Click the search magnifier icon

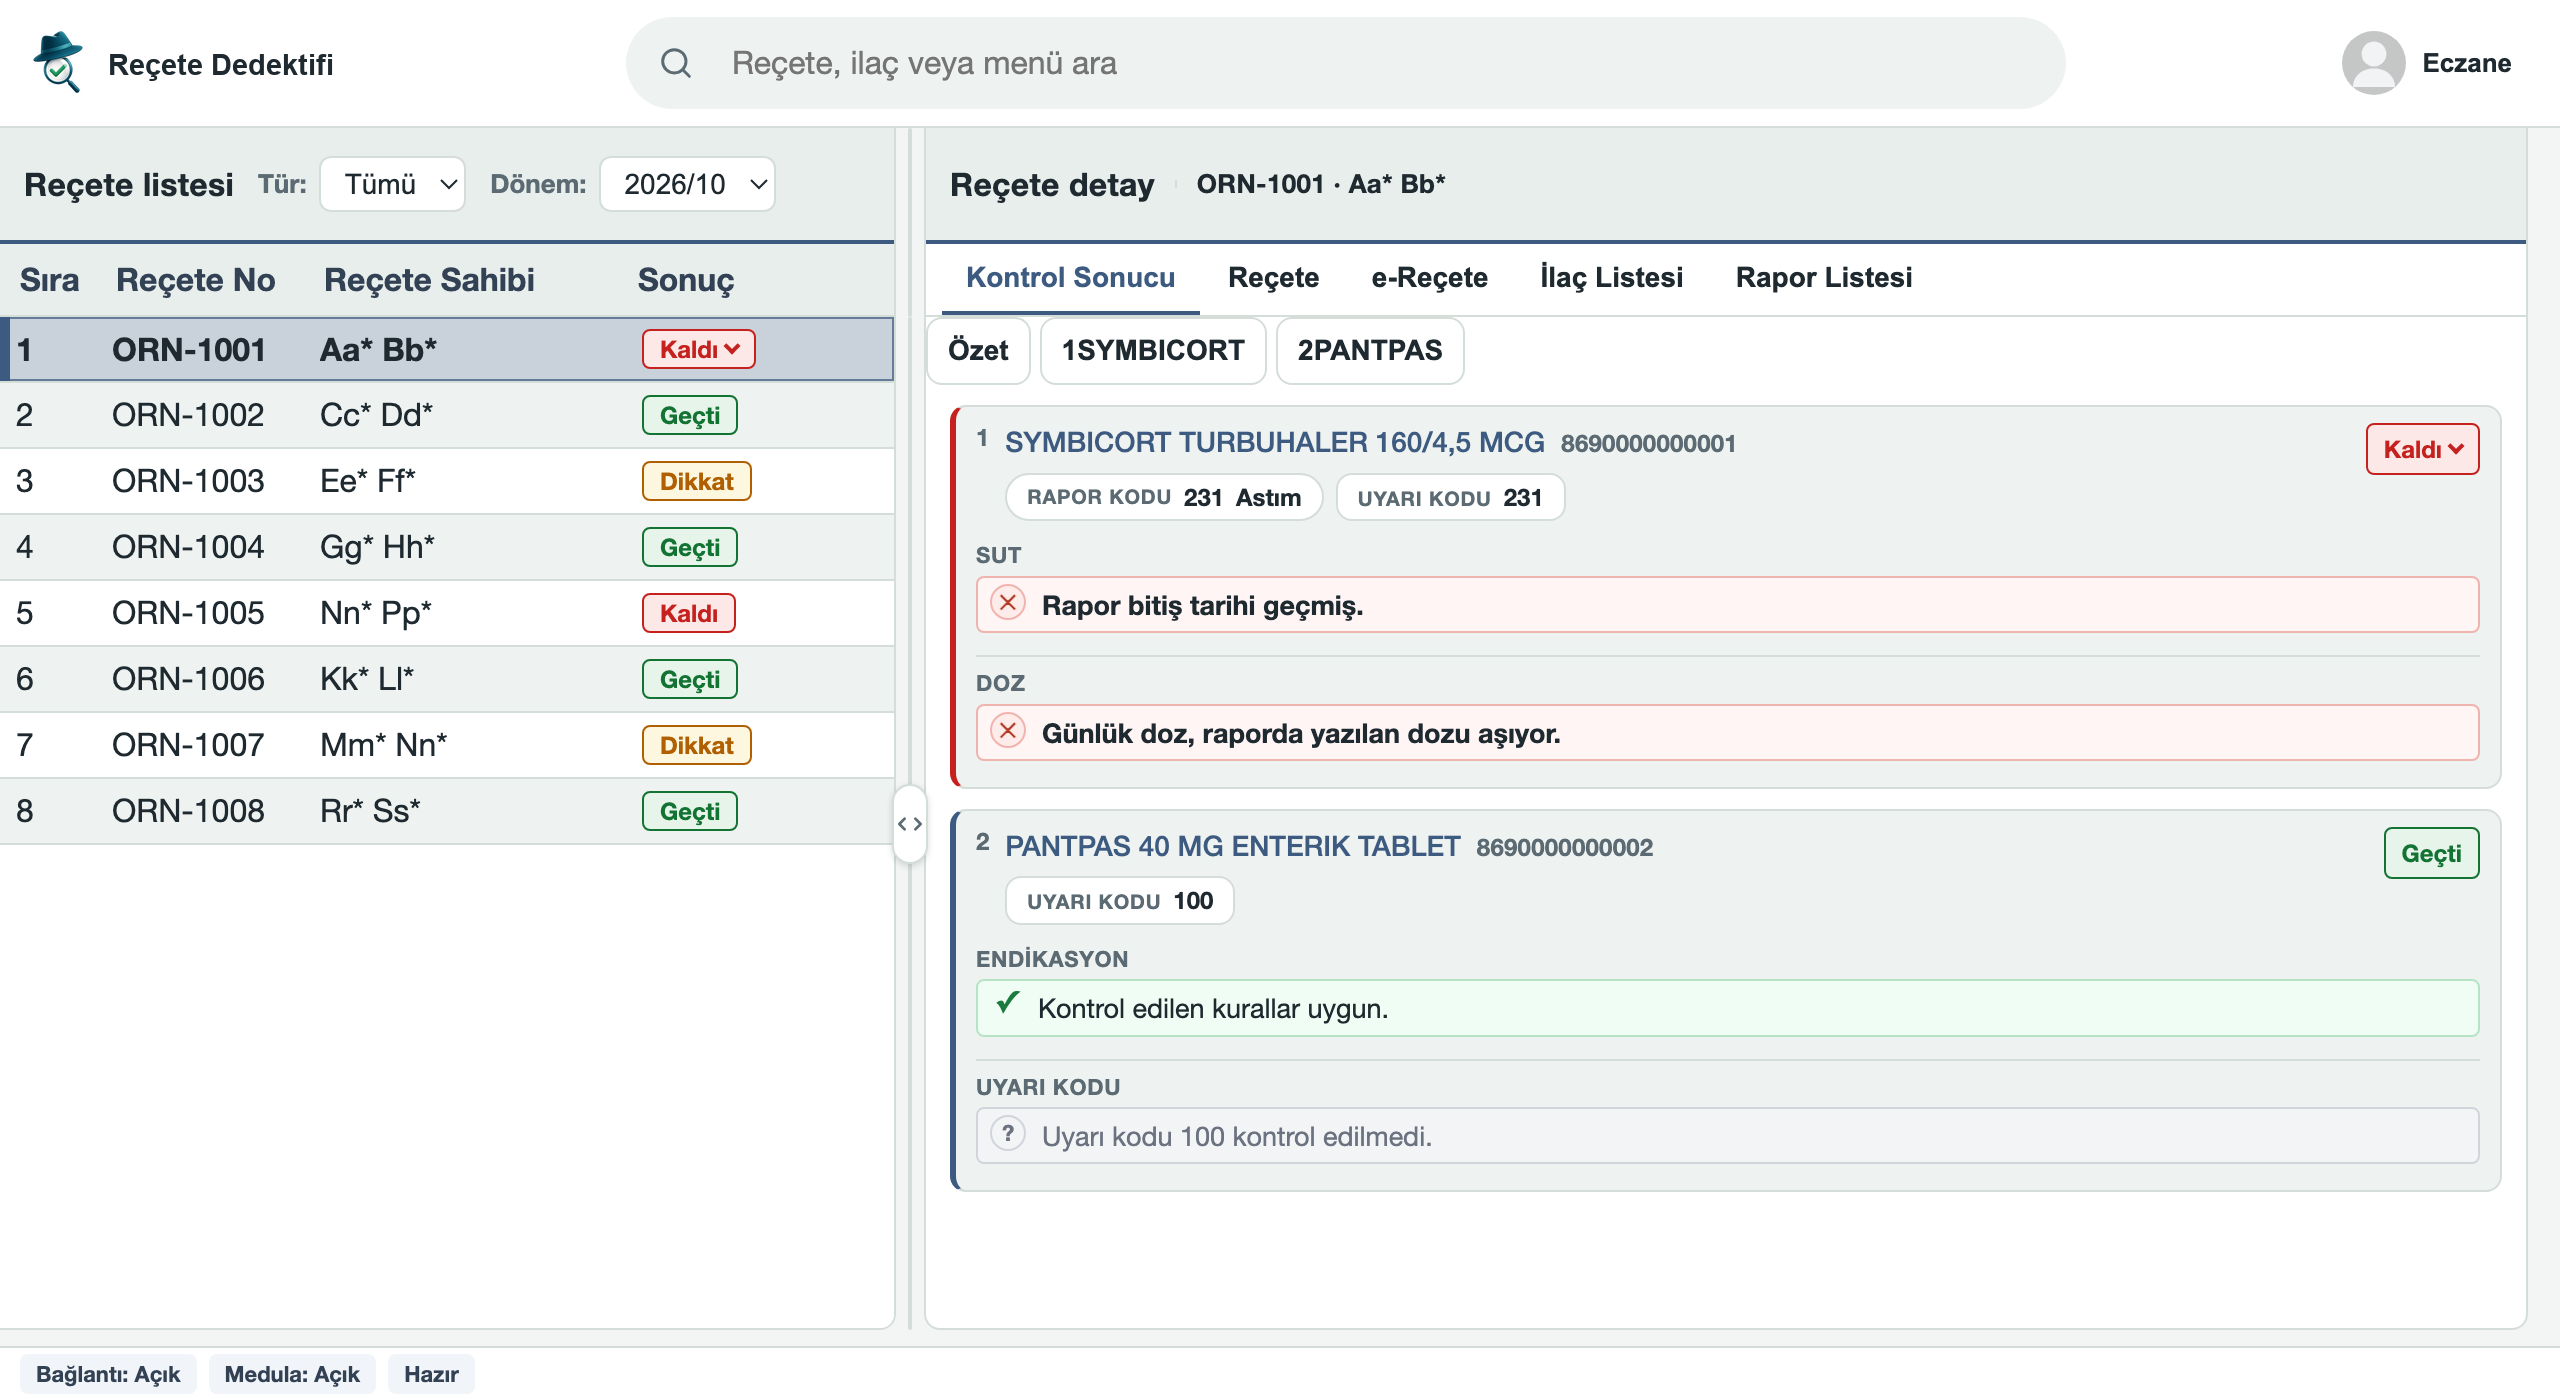(676, 63)
